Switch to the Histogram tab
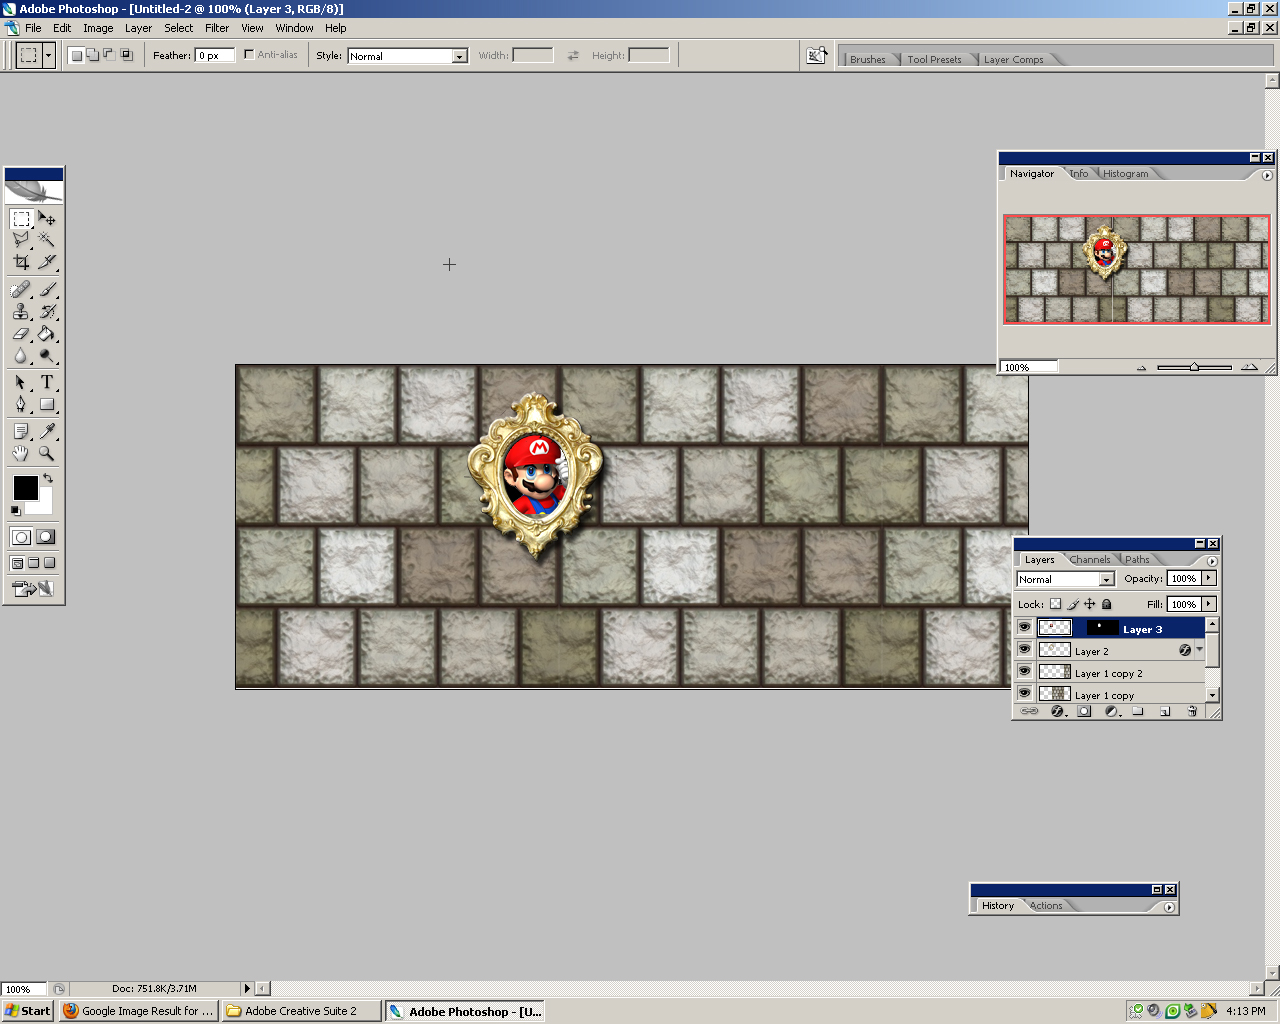1280x1024 pixels. tap(1126, 174)
